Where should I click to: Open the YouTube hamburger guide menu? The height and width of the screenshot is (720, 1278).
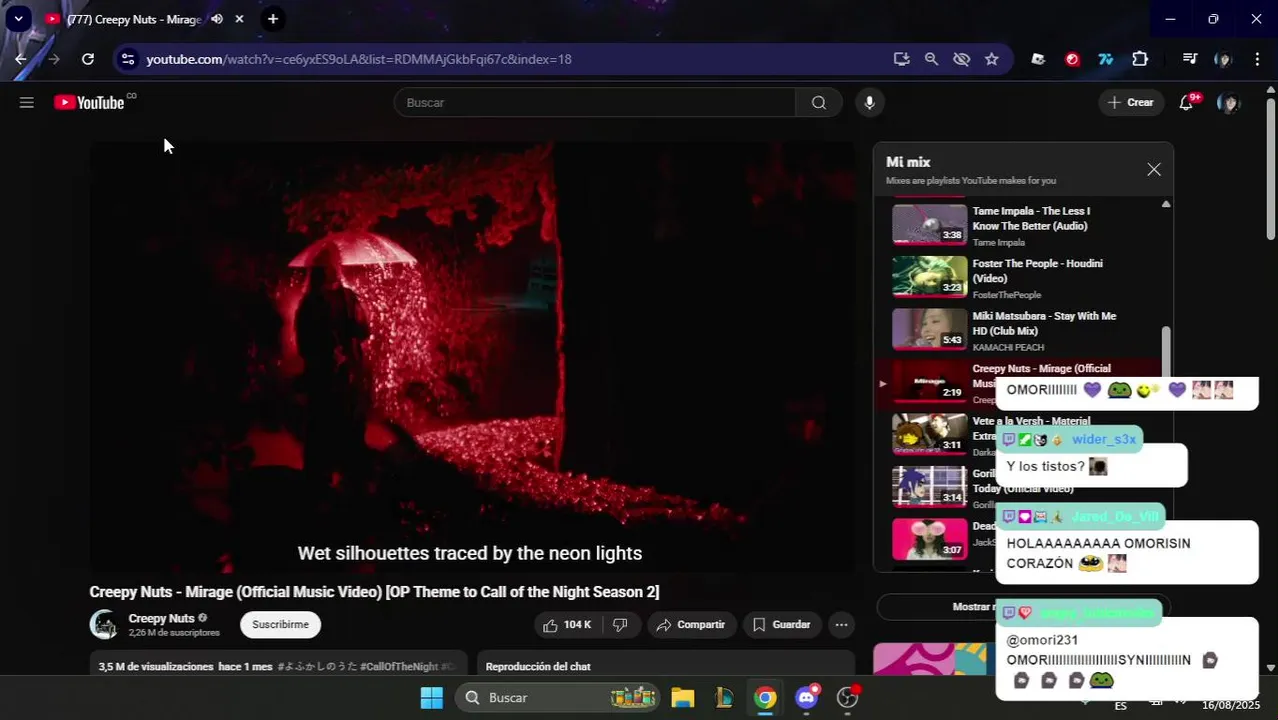point(27,102)
